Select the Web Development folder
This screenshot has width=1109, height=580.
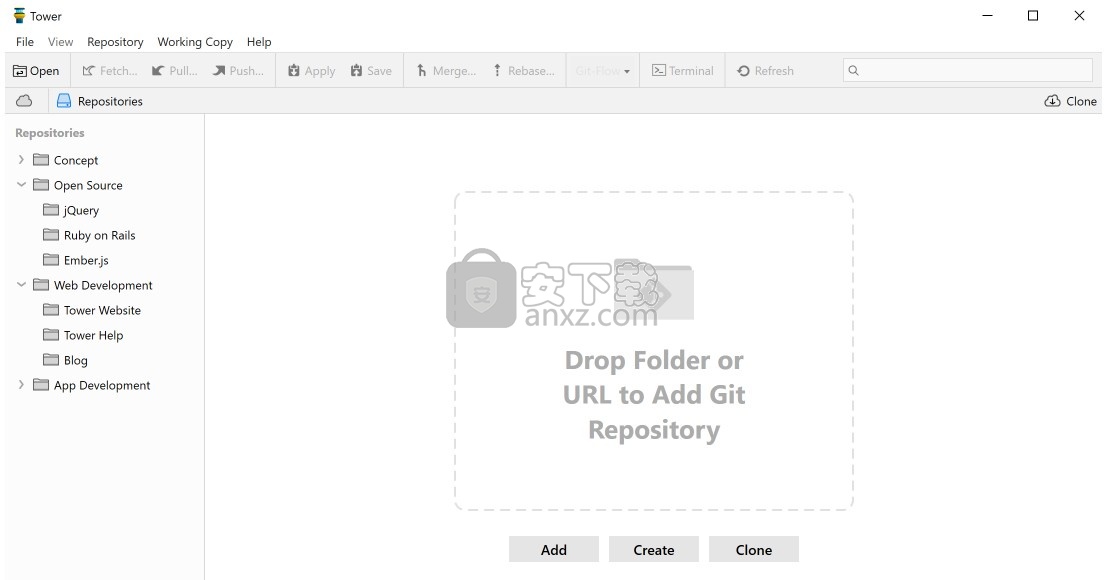tap(93, 285)
